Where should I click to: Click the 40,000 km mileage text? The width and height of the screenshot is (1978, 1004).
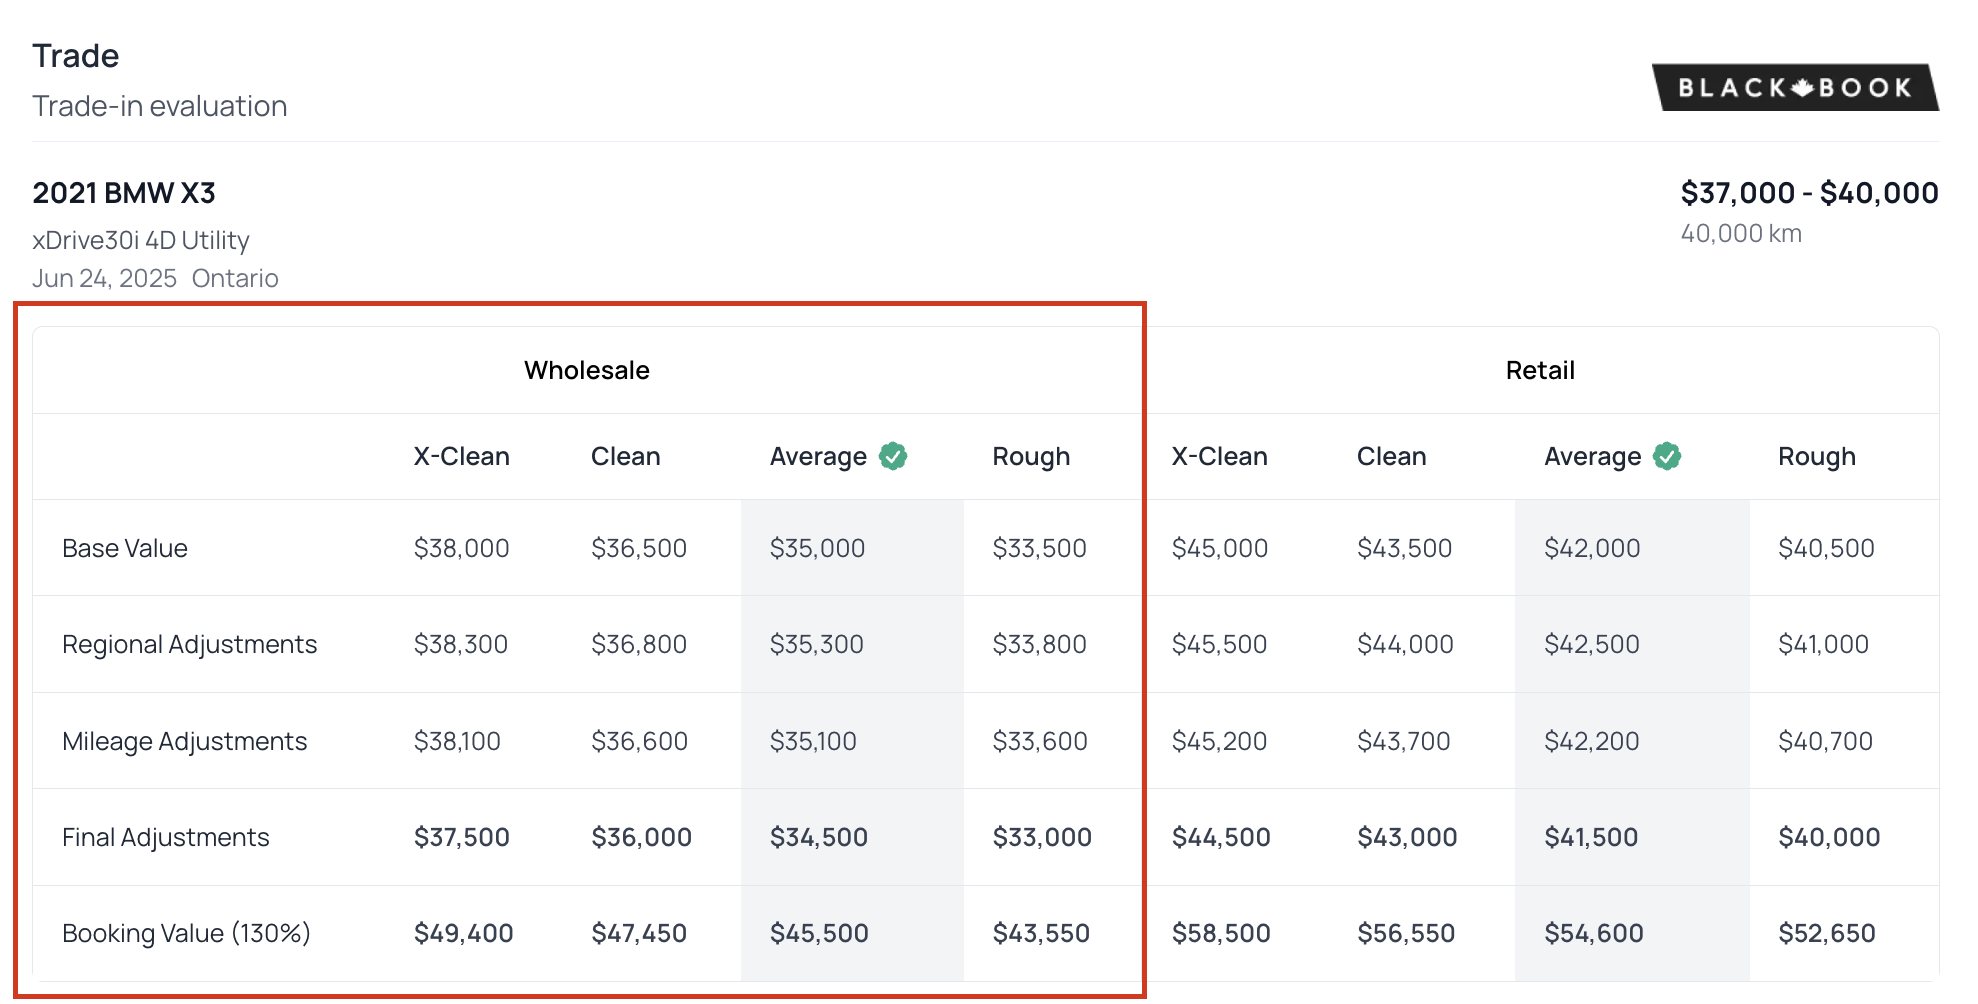[1740, 233]
